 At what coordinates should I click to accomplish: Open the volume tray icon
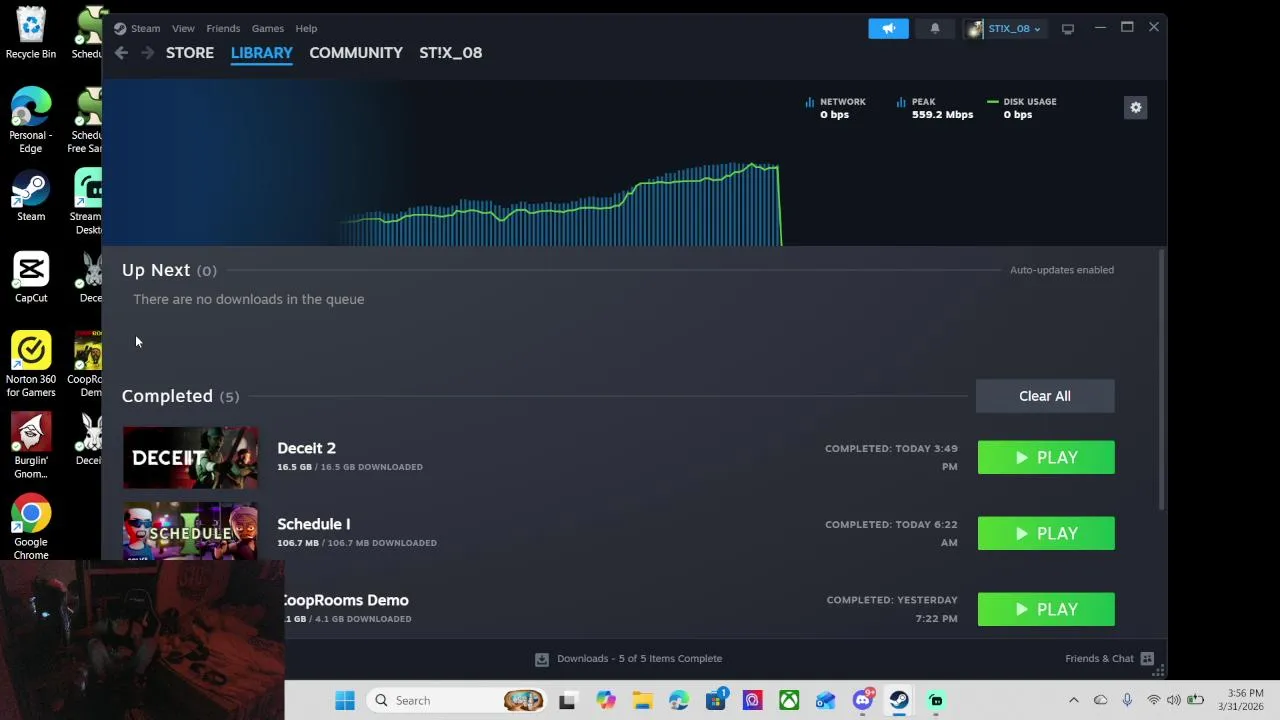pos(1173,700)
